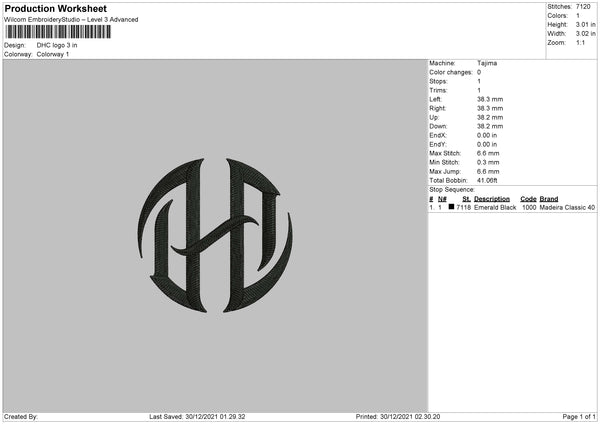Click the Up value '38.2 mm'
This screenshot has width=600, height=424.
[490, 117]
